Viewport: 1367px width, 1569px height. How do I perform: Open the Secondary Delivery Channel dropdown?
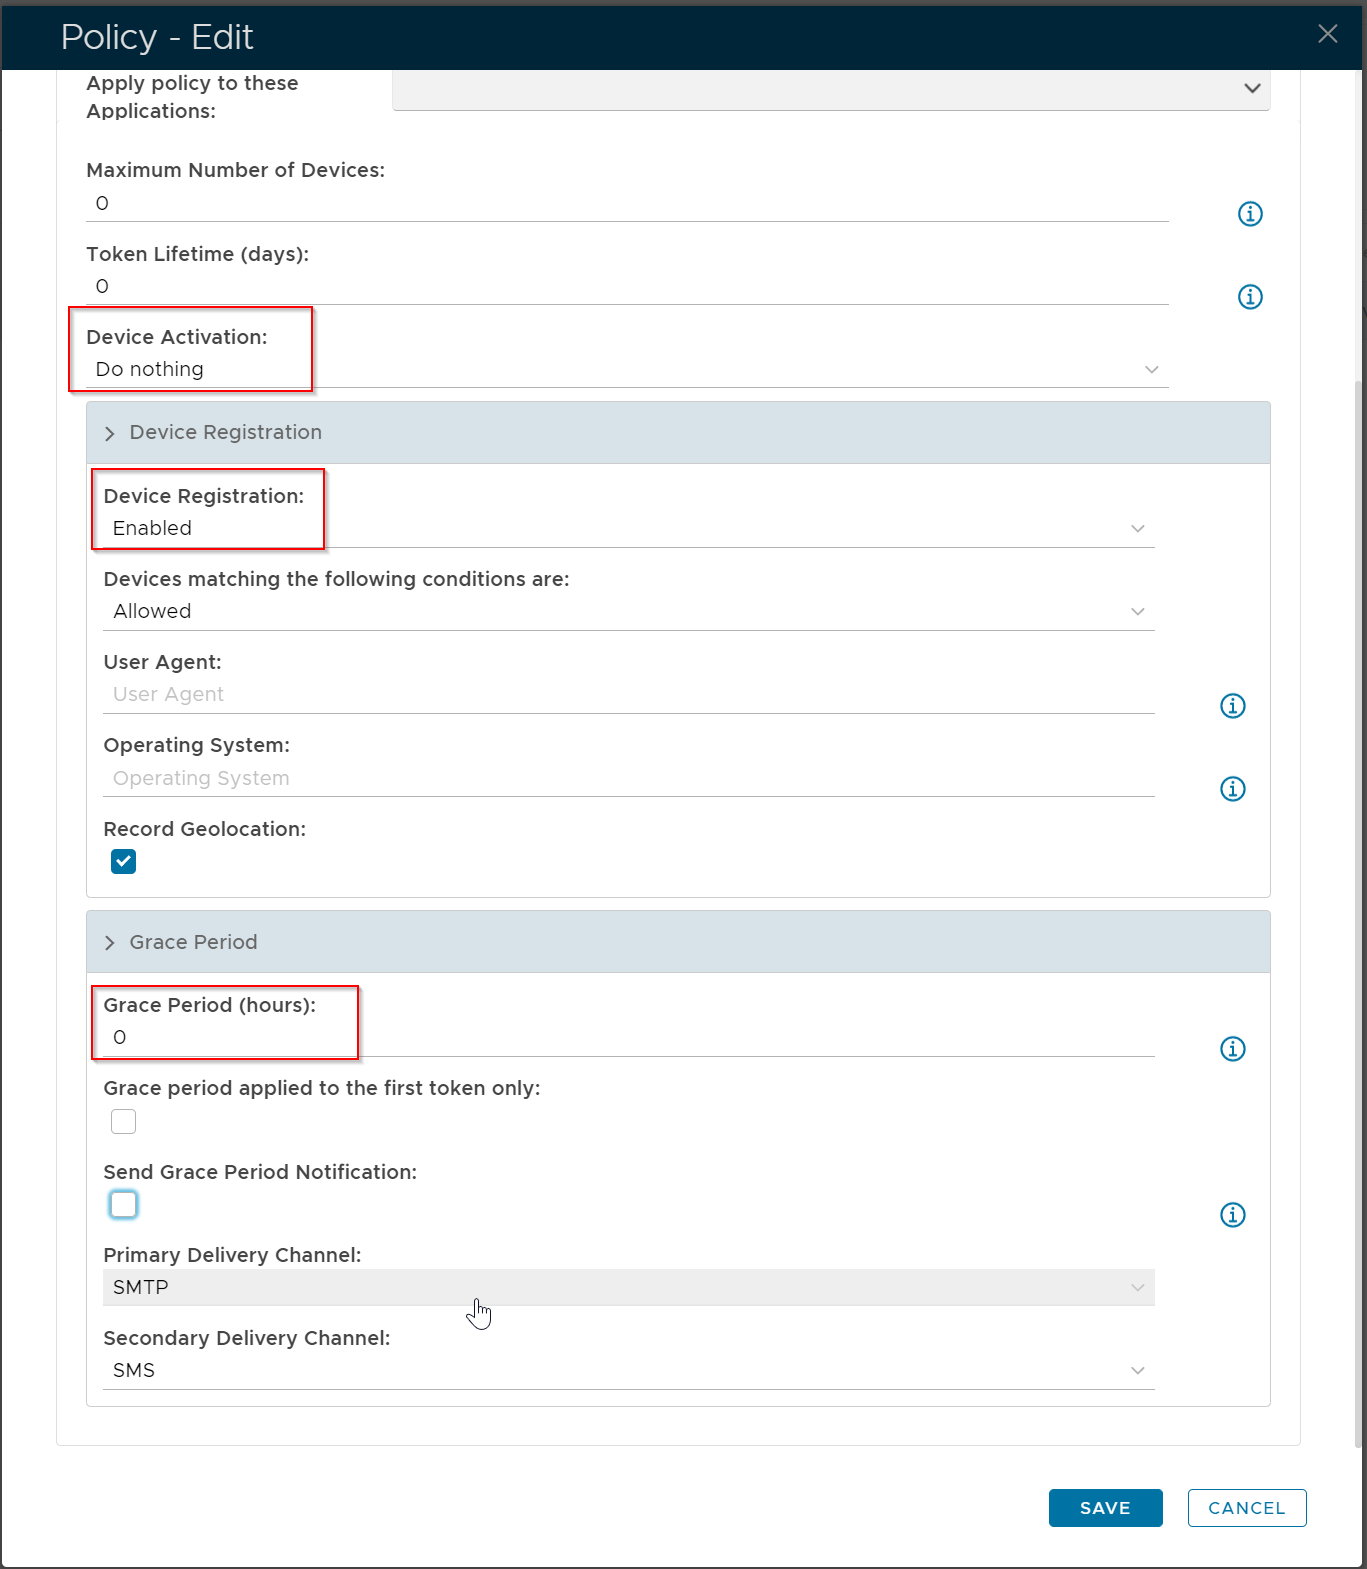tap(628, 1371)
